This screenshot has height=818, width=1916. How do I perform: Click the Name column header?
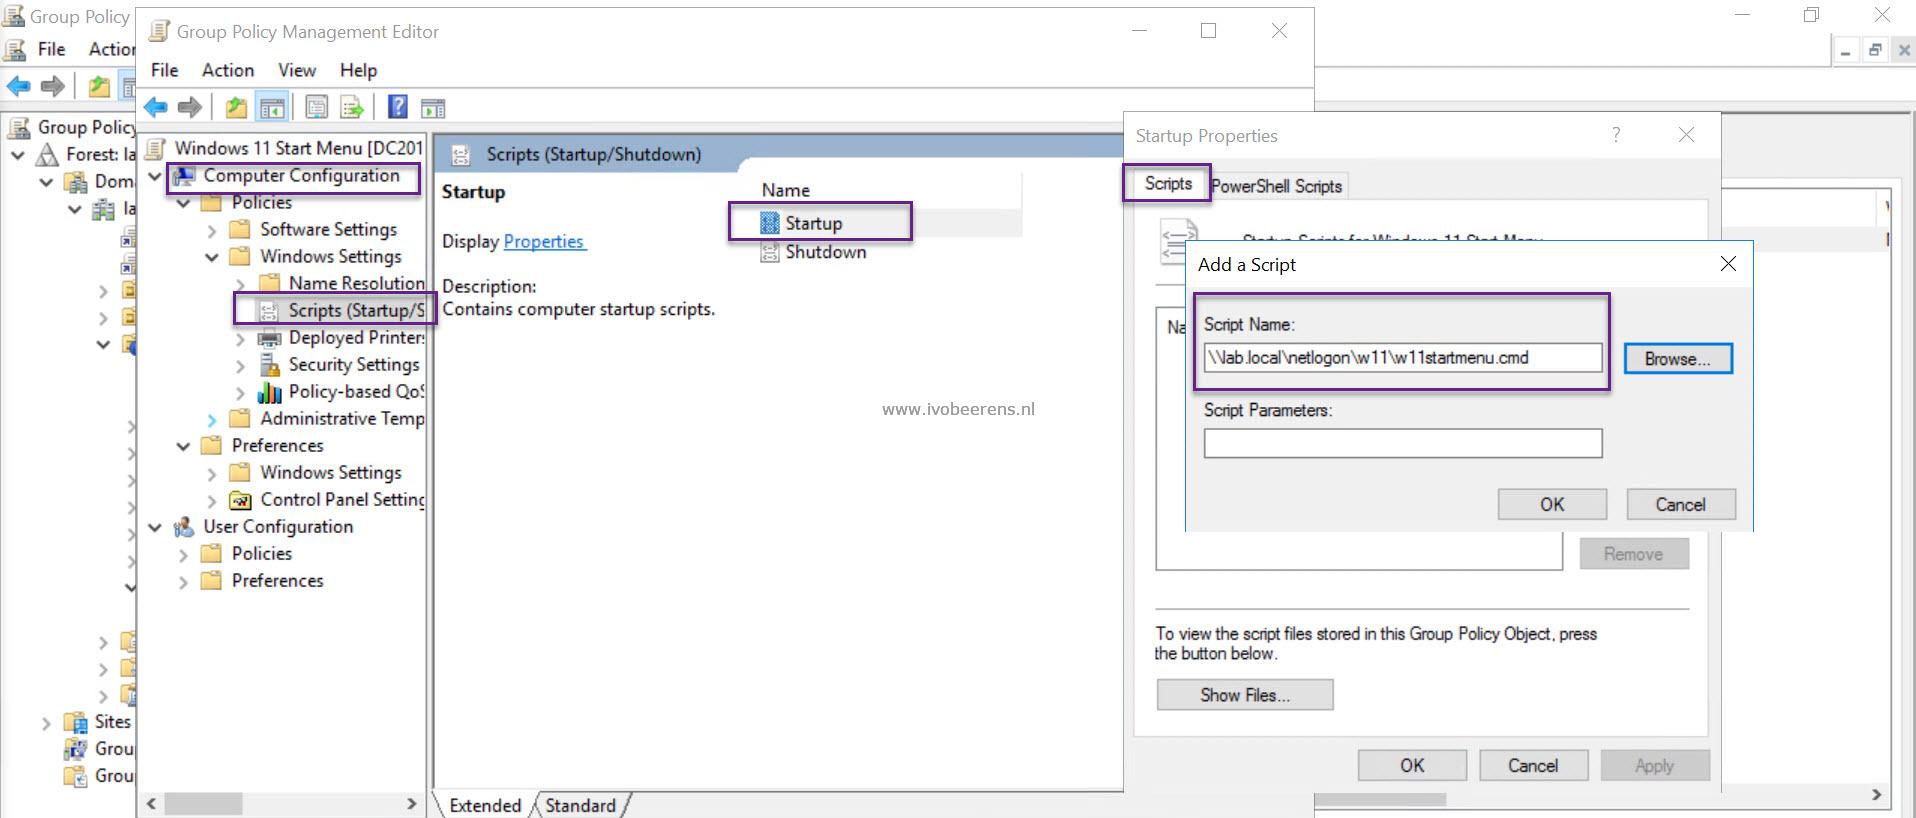[x=786, y=190]
